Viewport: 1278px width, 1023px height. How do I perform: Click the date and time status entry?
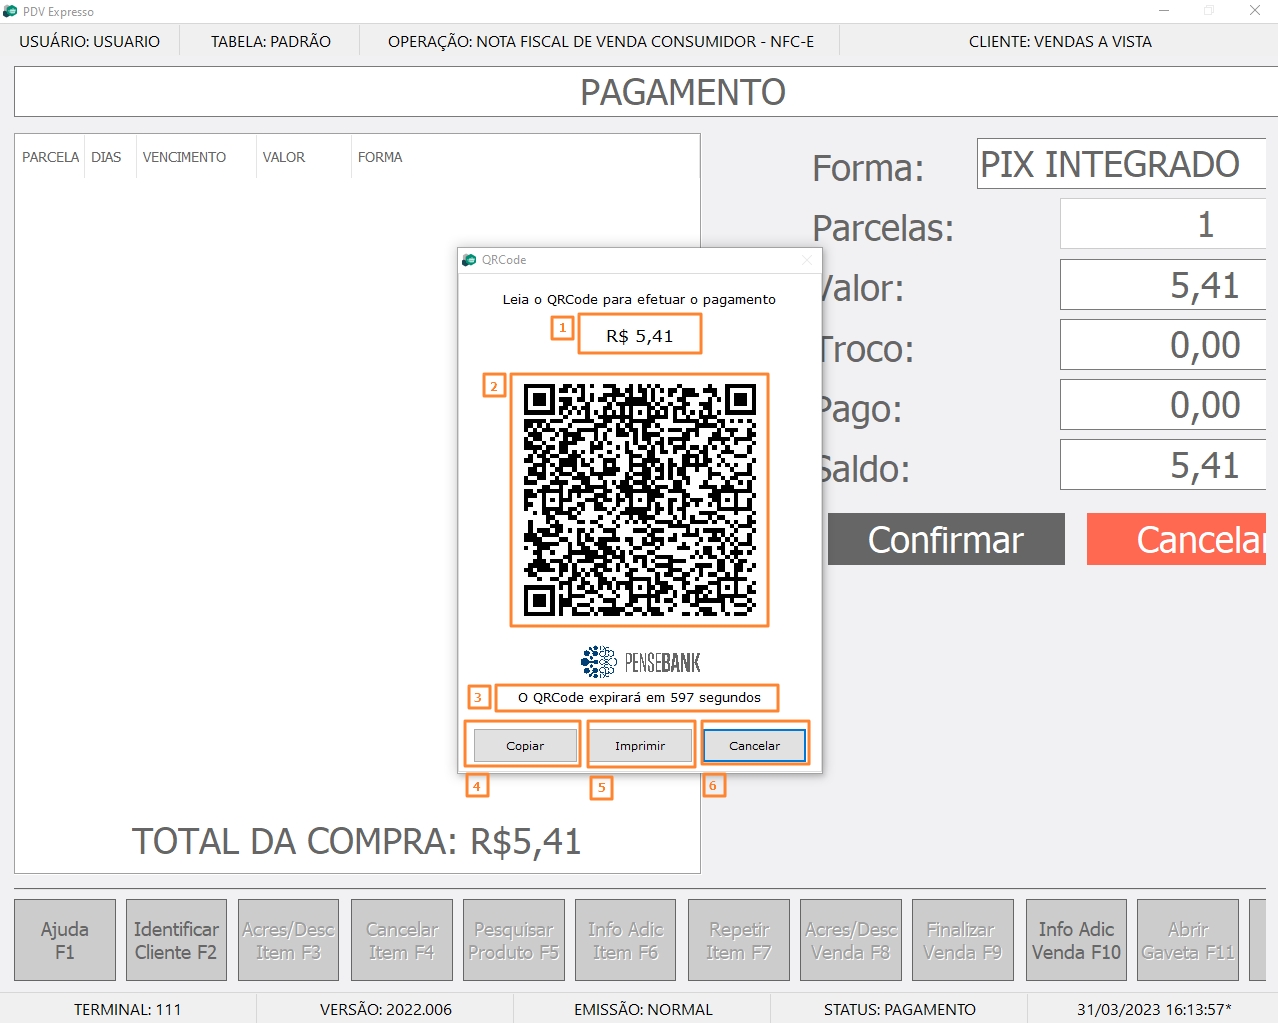[1154, 1010]
